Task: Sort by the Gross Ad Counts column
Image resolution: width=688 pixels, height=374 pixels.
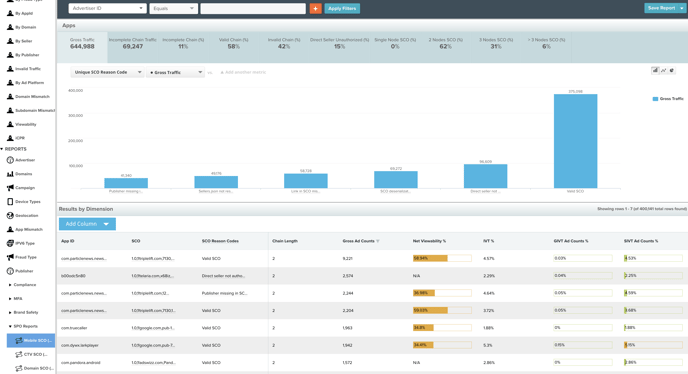Action: [361, 241]
